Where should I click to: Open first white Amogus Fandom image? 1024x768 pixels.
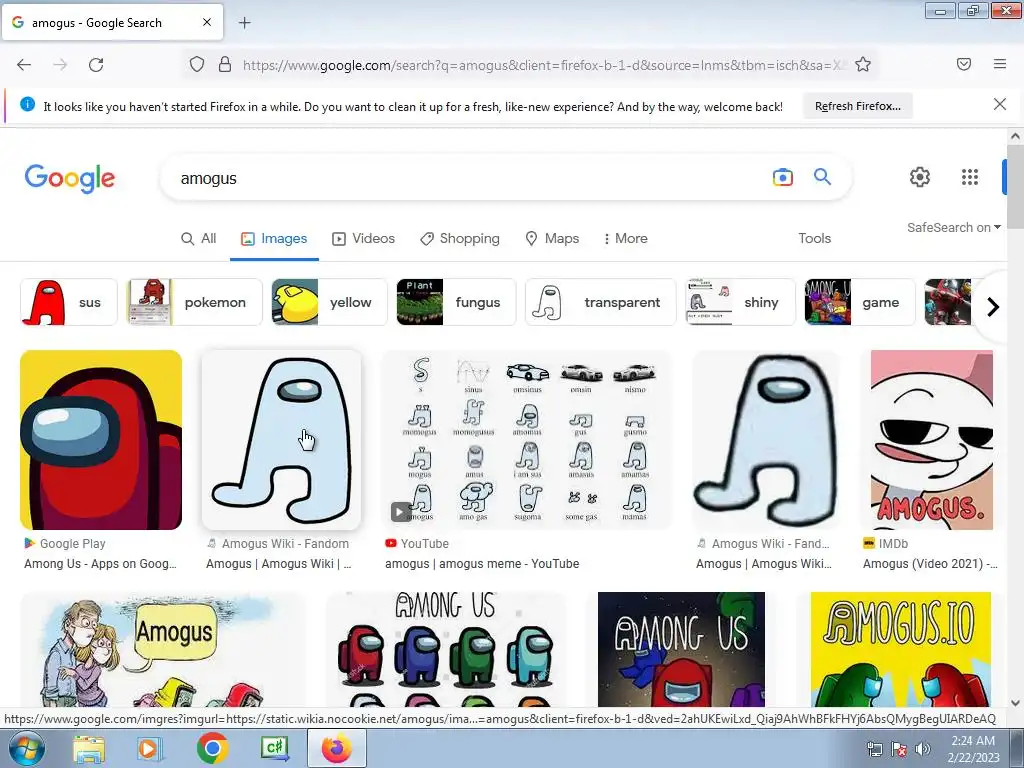281,440
